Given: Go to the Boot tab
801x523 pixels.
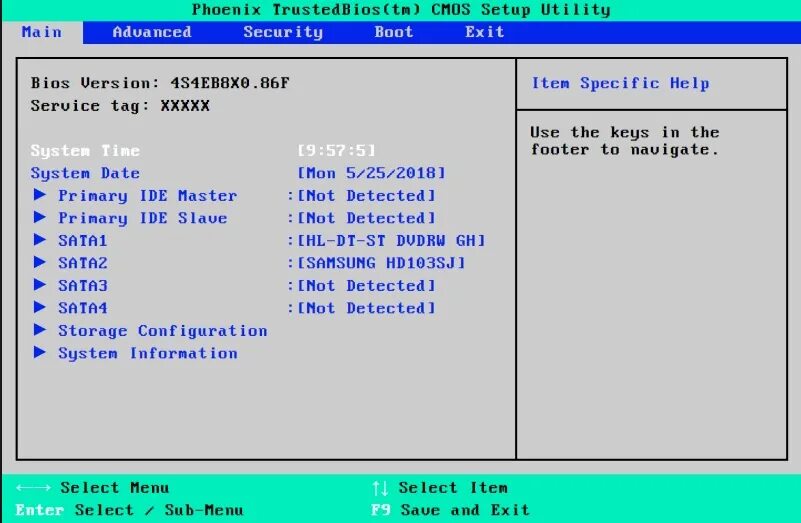Looking at the screenshot, I should (x=393, y=32).
